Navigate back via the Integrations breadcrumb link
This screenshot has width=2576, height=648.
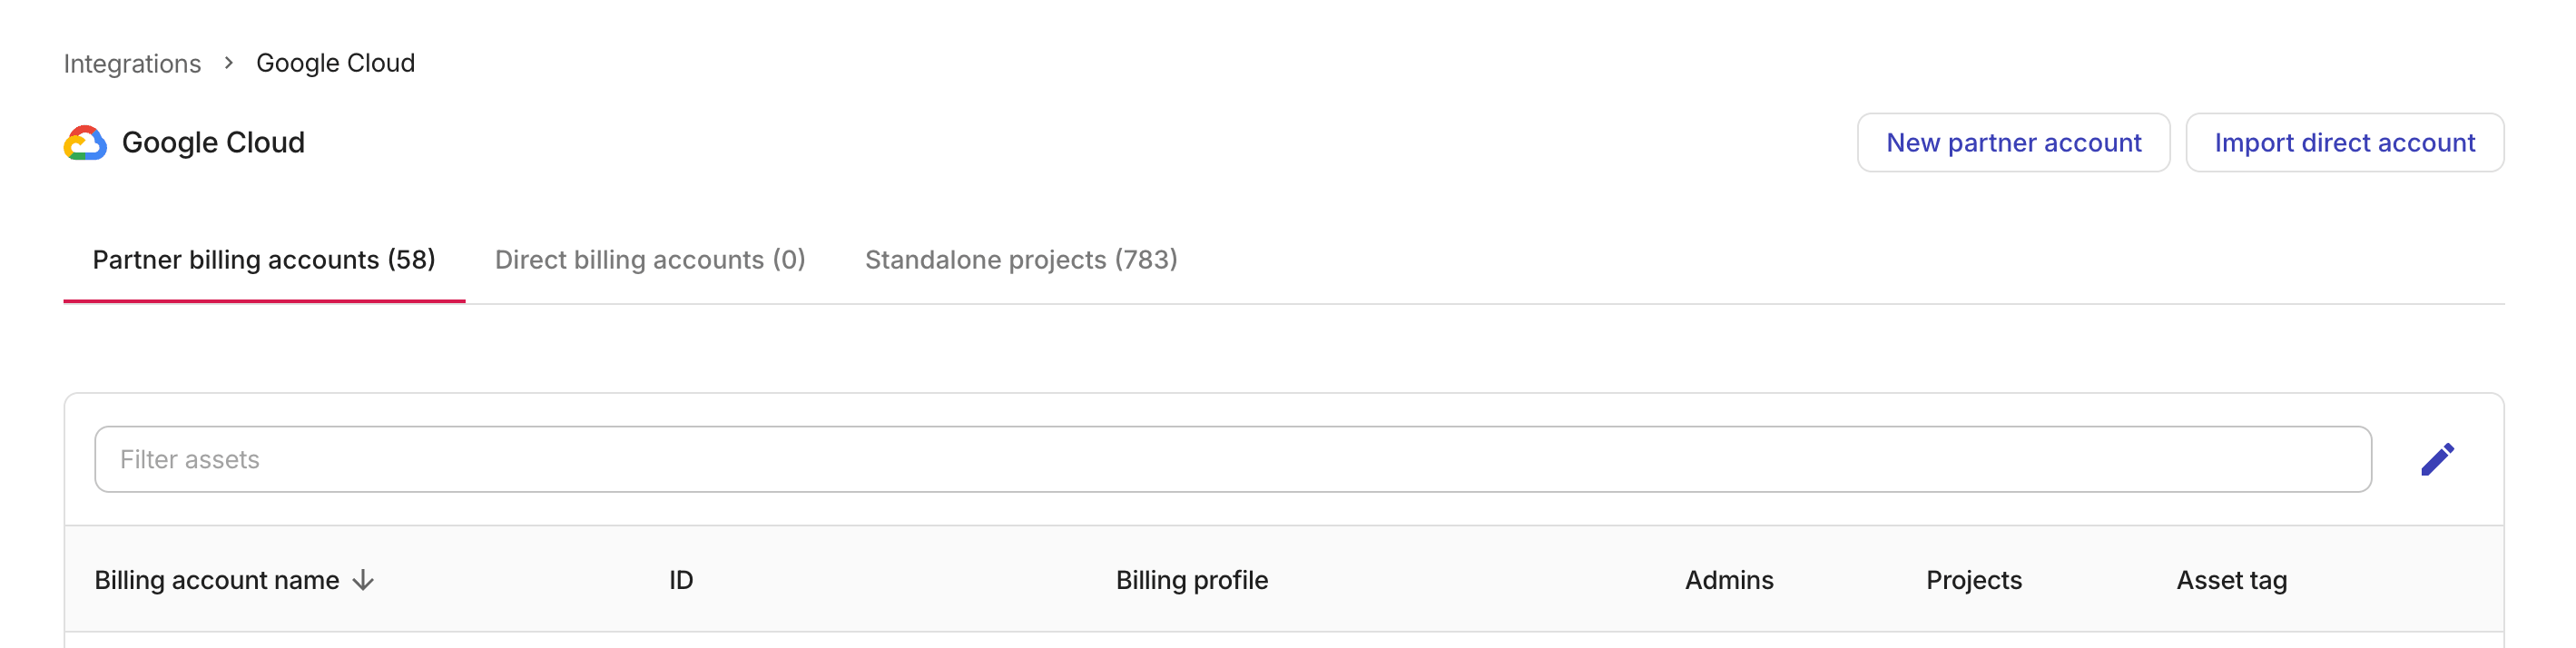tap(131, 62)
